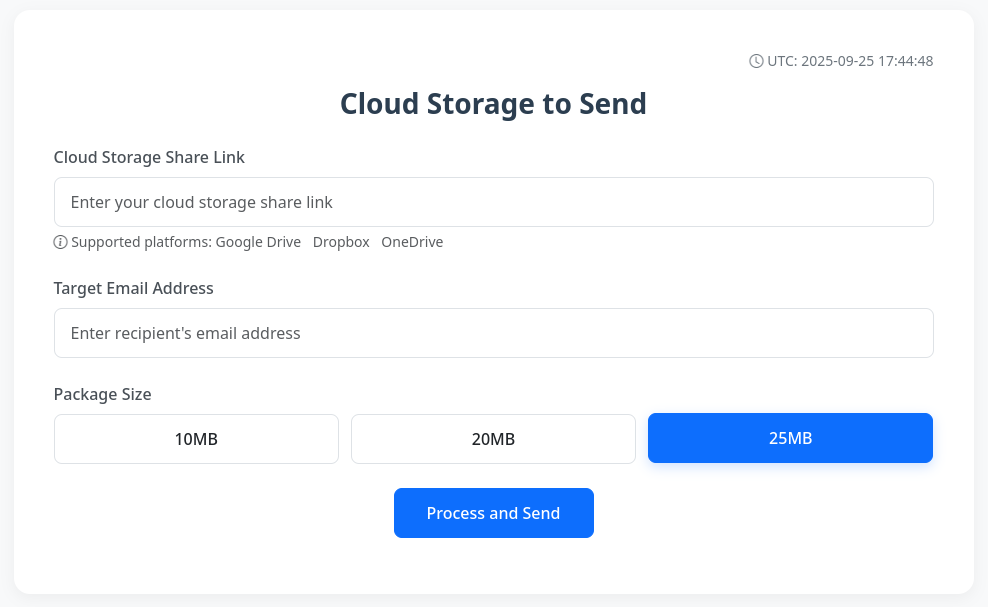Focus the recipient's email address field
Viewport: 988px width, 607px height.
pos(494,333)
